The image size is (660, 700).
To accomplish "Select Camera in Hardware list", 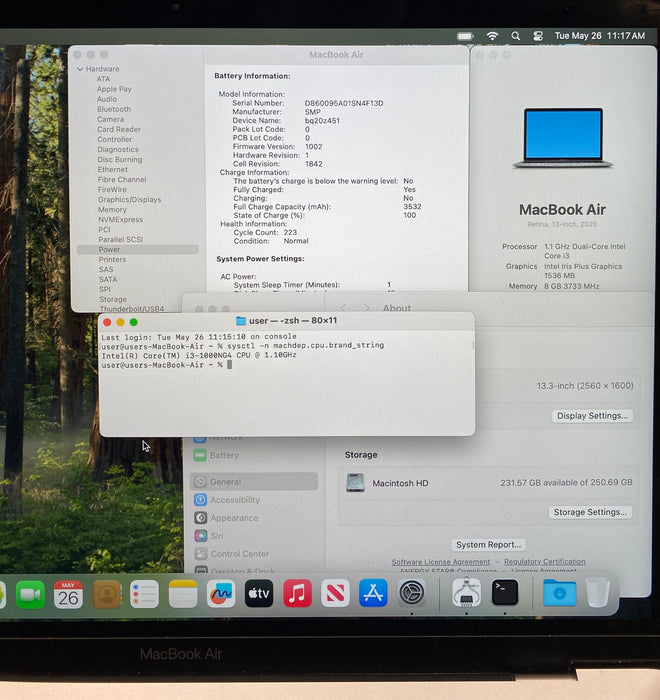I will 111,119.
